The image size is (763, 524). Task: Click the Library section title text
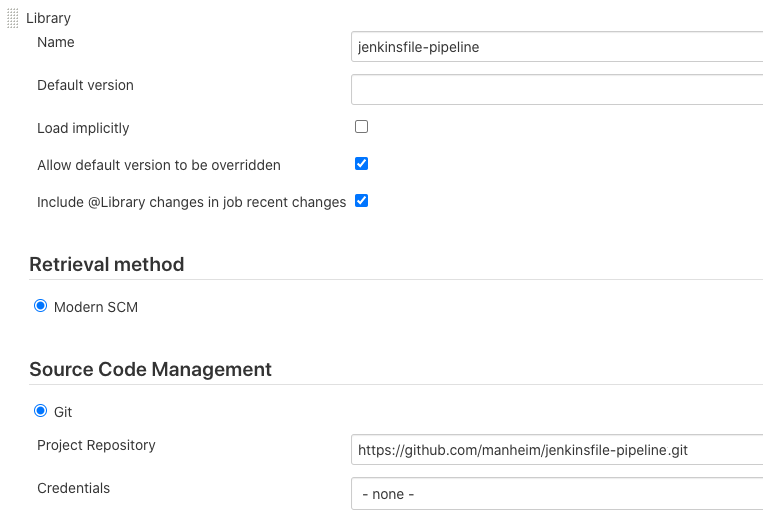click(48, 18)
